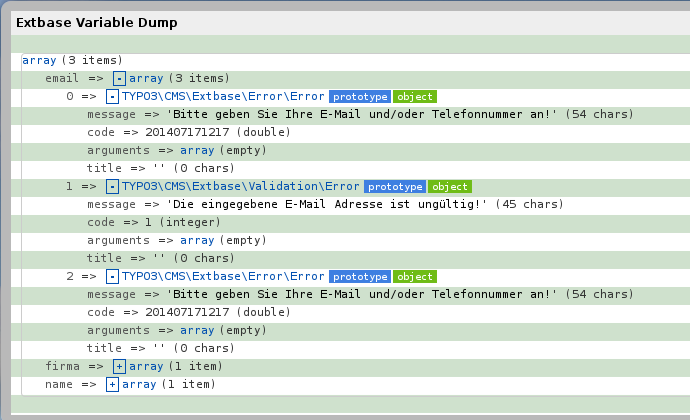Click item 0 title '' (0 chars) row
Viewport: 690px width, 420px height.
[161, 168]
